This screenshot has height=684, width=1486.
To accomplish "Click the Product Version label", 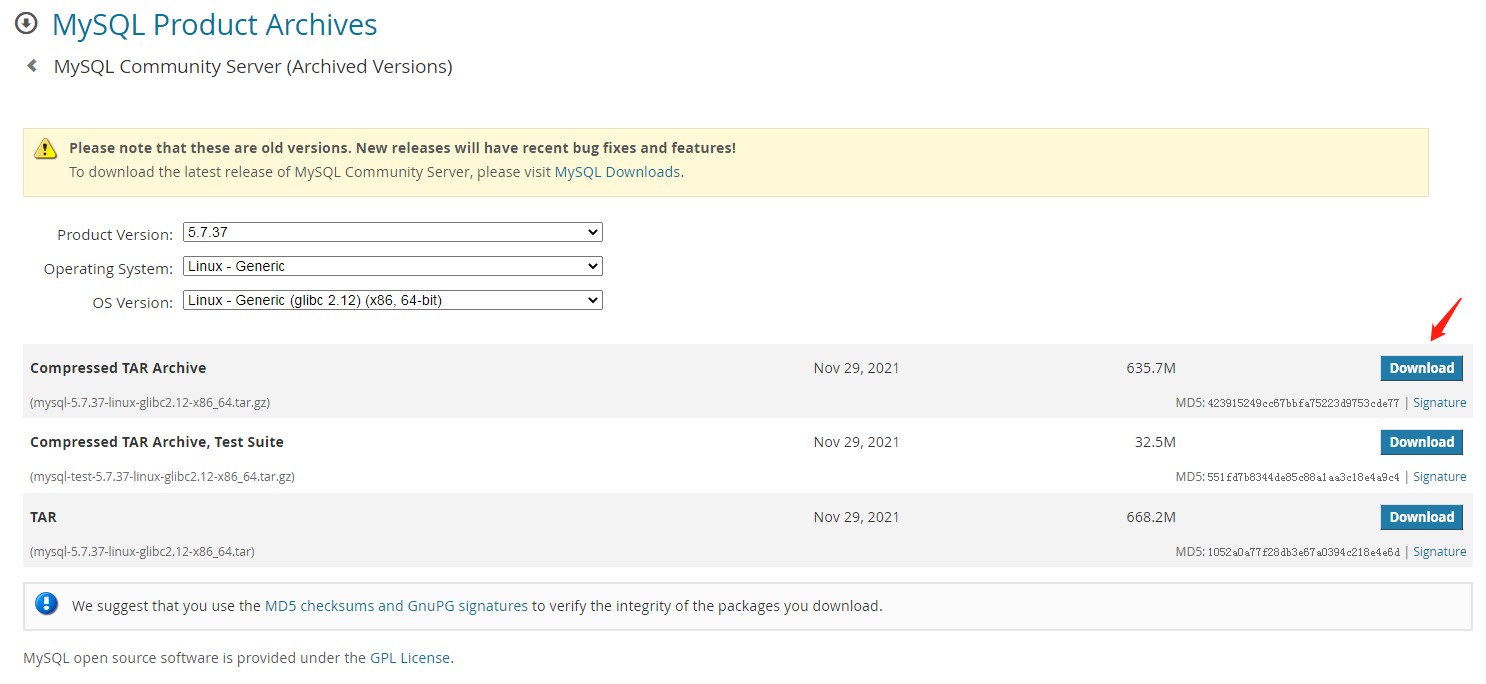I will pos(115,235).
